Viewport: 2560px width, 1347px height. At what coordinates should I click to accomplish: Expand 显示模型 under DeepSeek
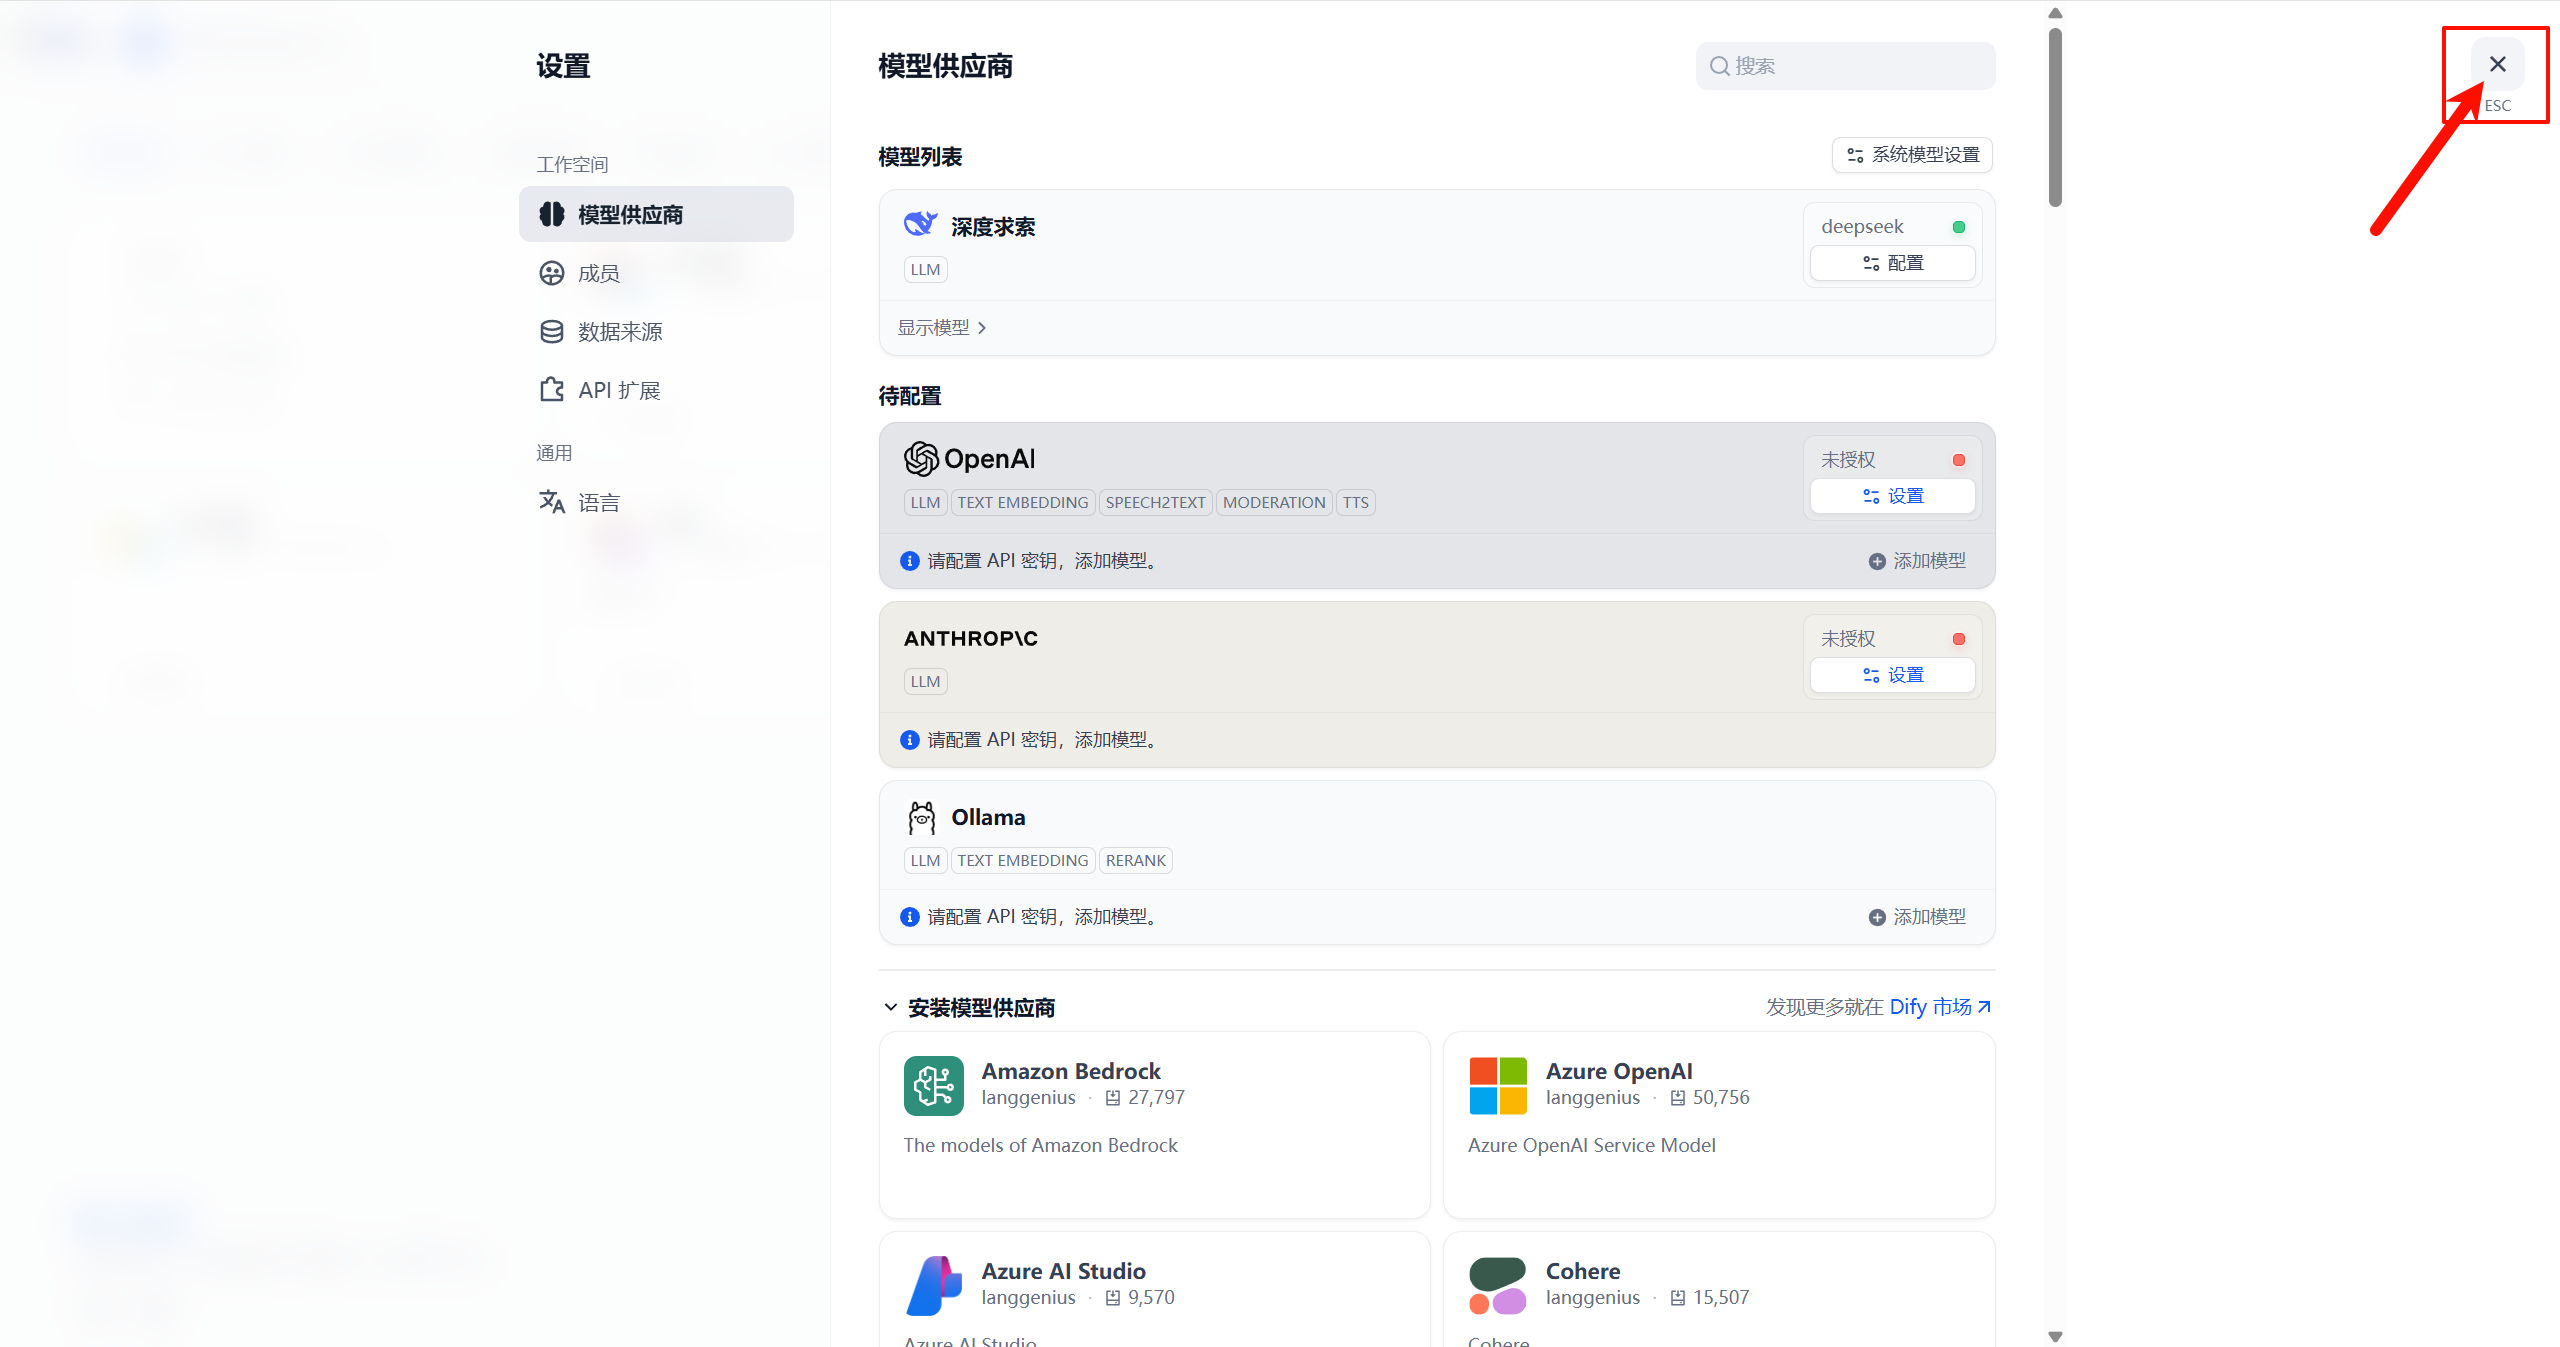[x=941, y=328]
